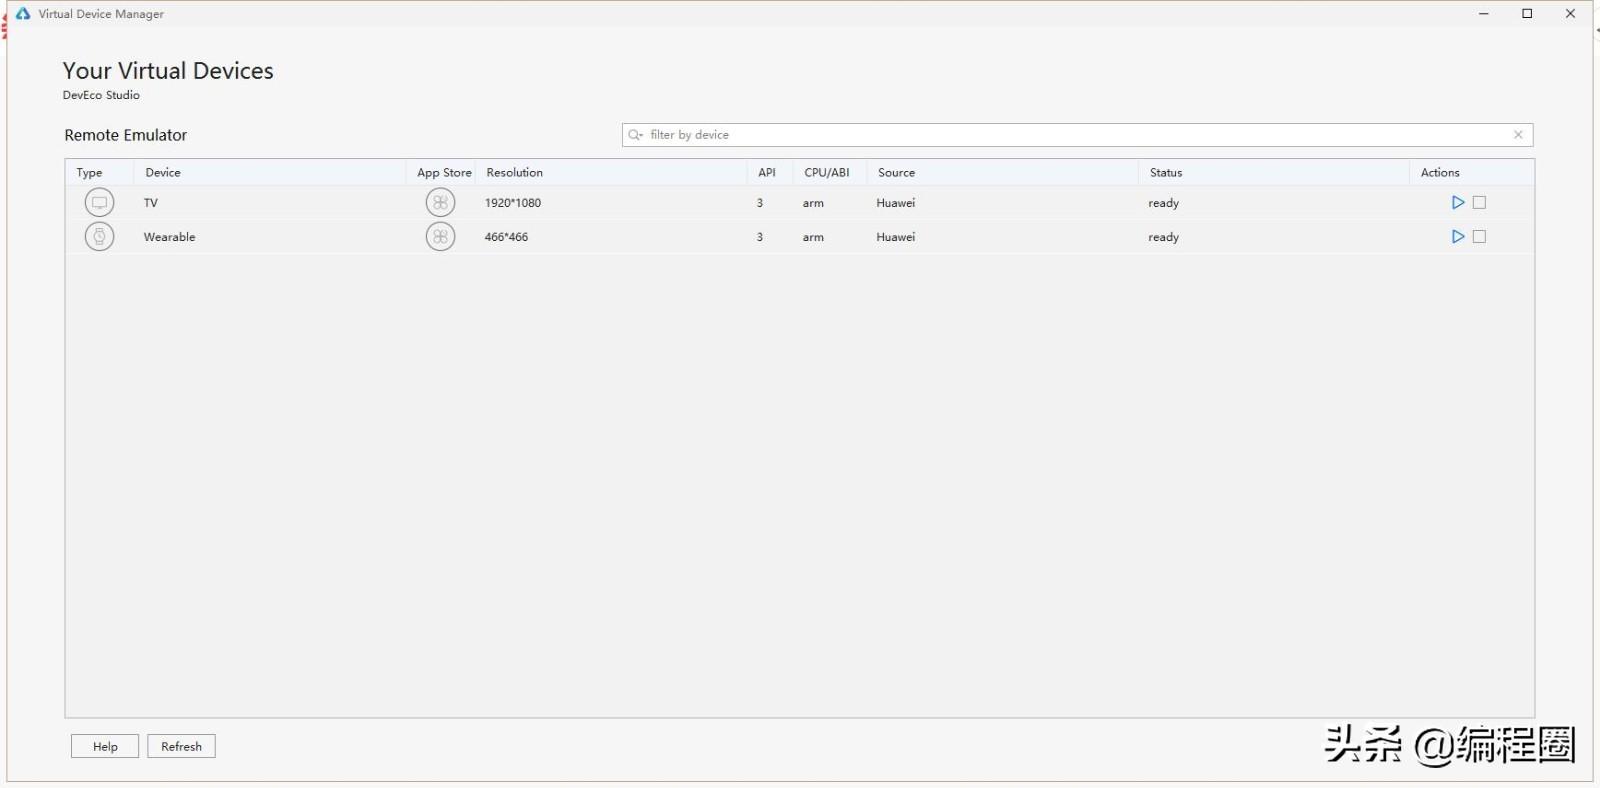Launch the Wearable emulator with play icon
Screen dimensions: 1600x788
(1458, 237)
